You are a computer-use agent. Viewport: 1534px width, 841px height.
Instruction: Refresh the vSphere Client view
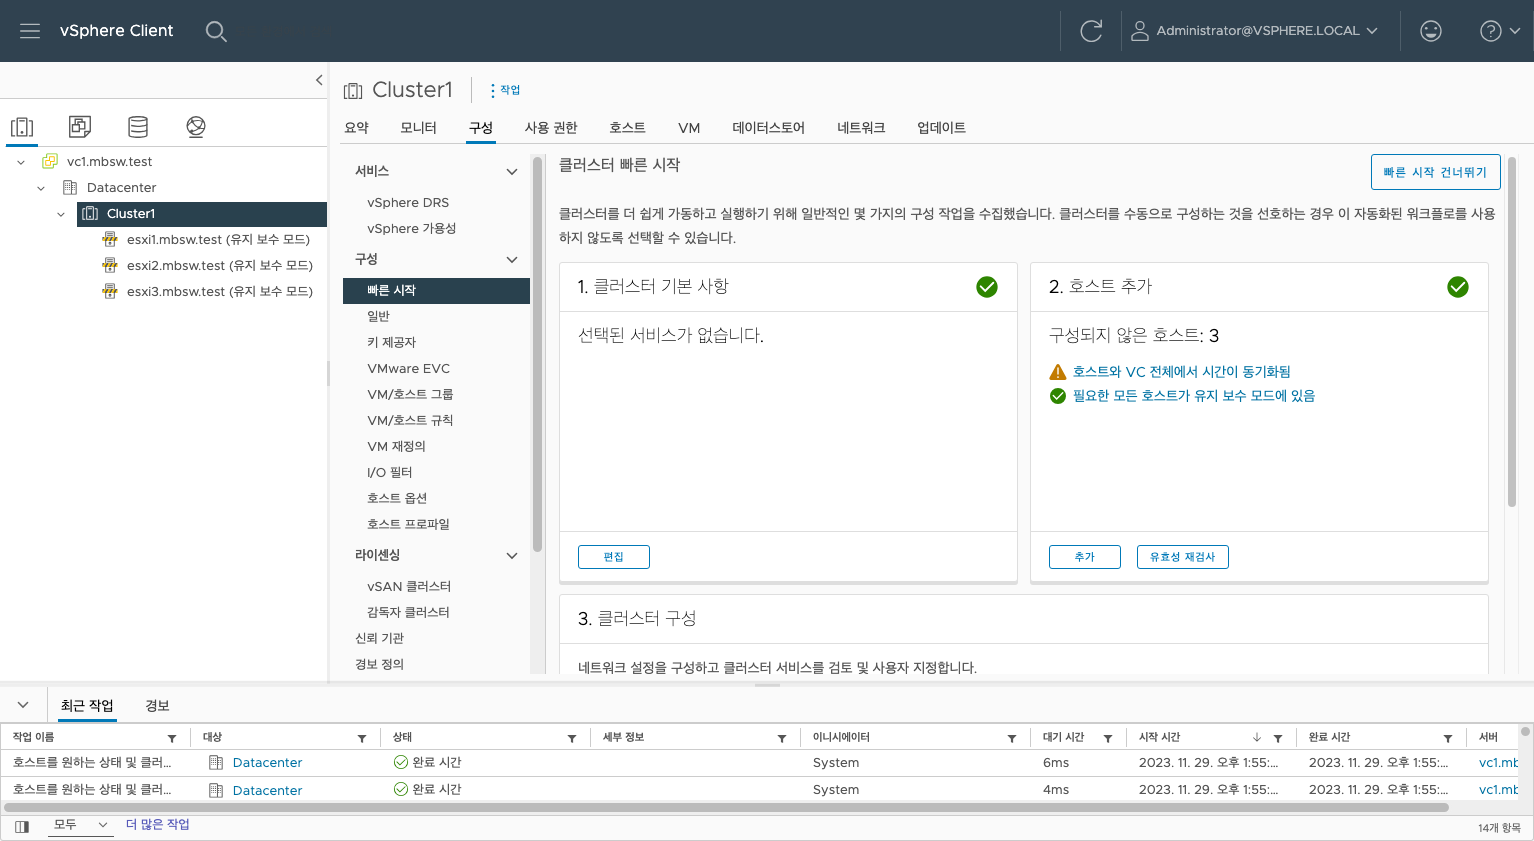[1091, 31]
